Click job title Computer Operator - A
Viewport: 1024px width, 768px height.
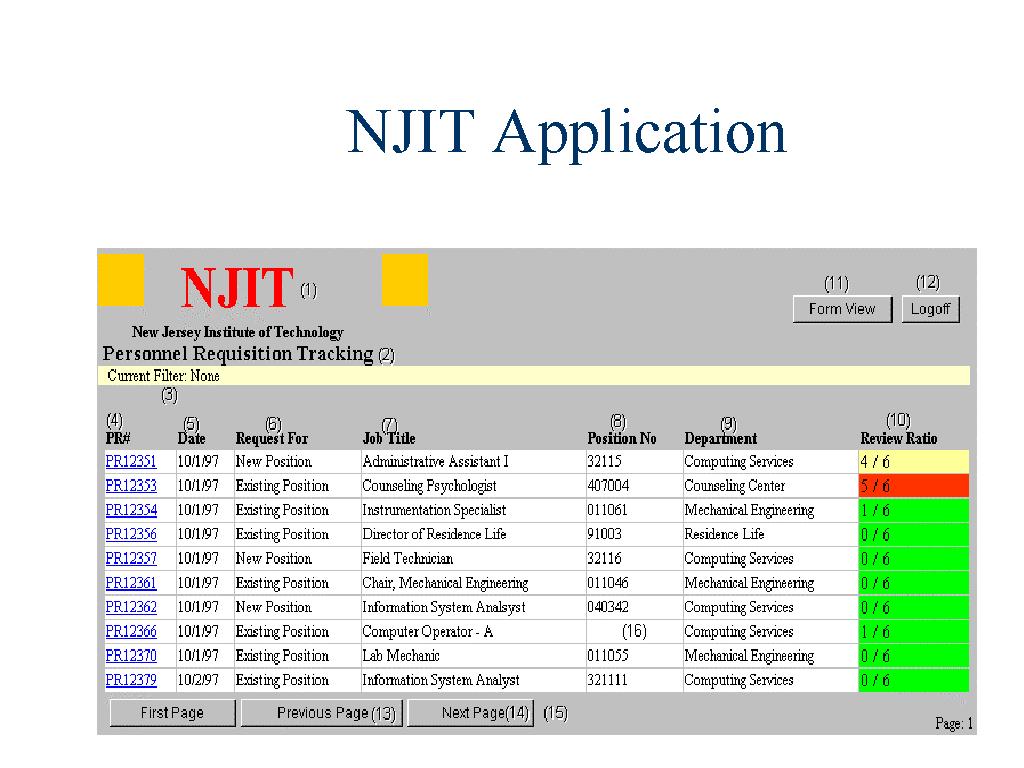point(428,632)
